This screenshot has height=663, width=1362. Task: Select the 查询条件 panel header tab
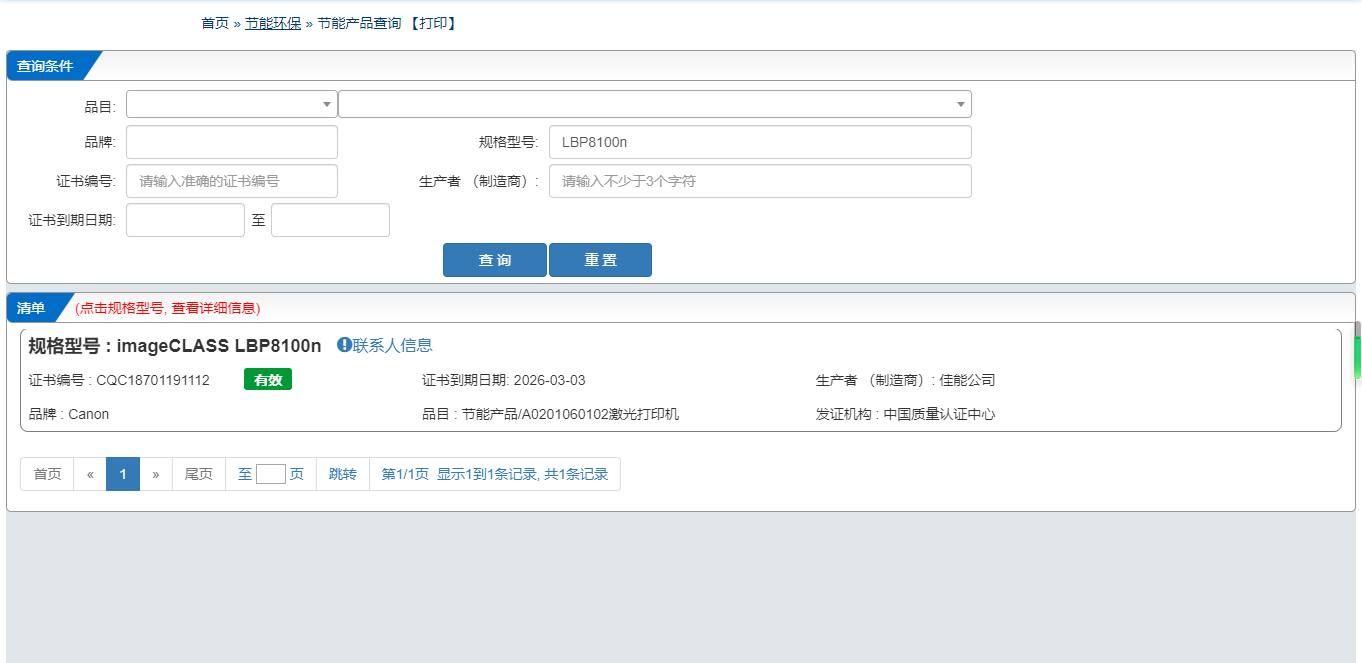pos(47,66)
